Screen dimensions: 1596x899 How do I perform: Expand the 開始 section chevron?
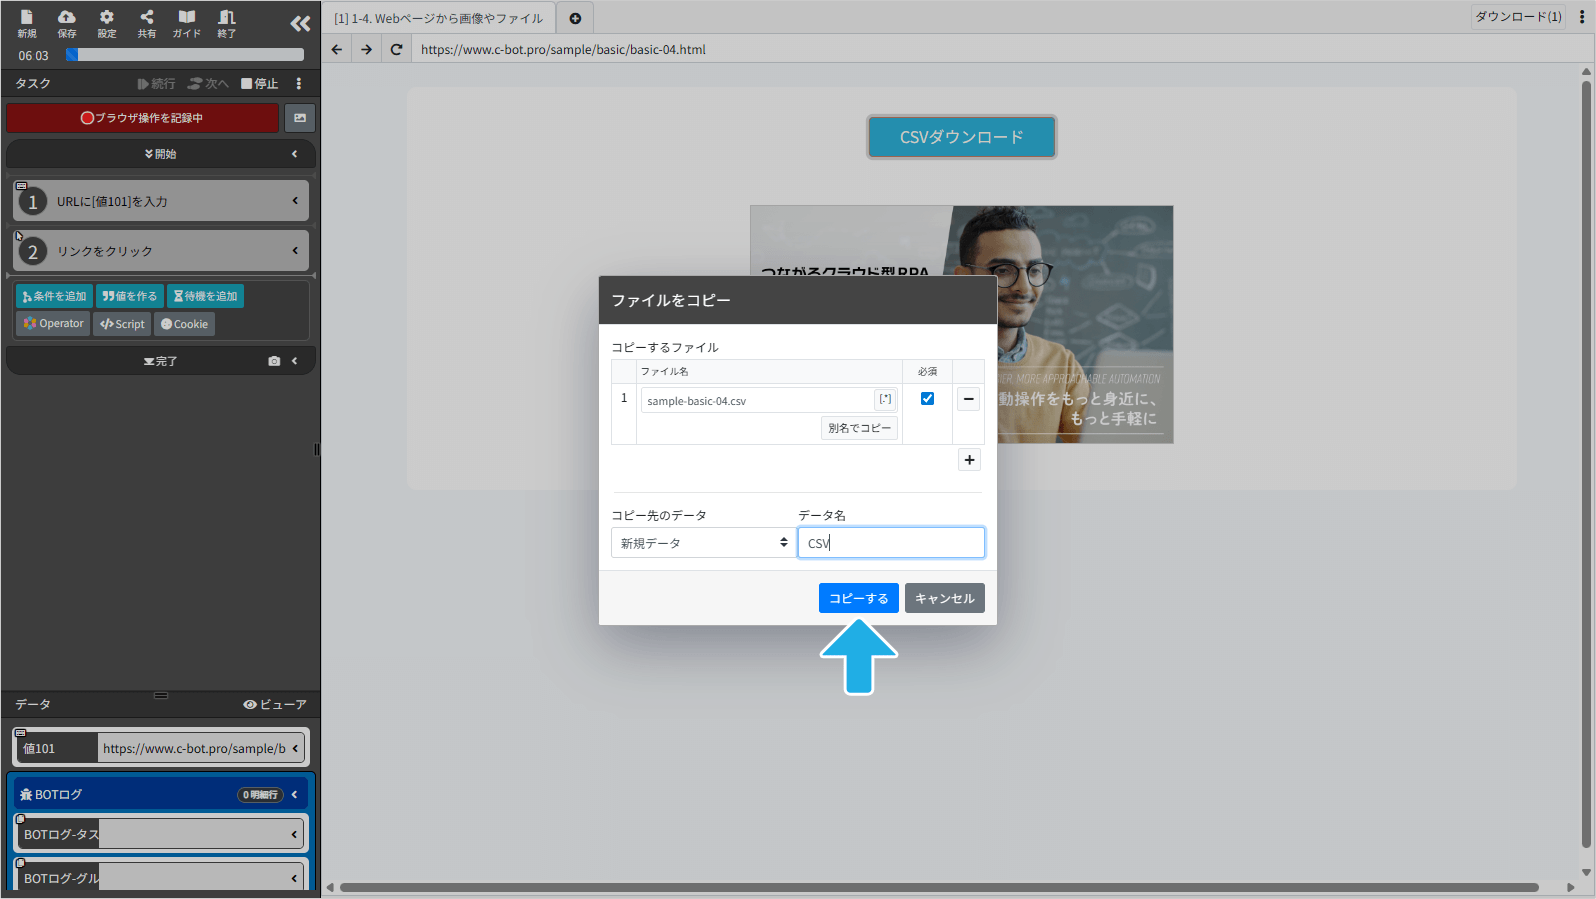[x=294, y=154]
